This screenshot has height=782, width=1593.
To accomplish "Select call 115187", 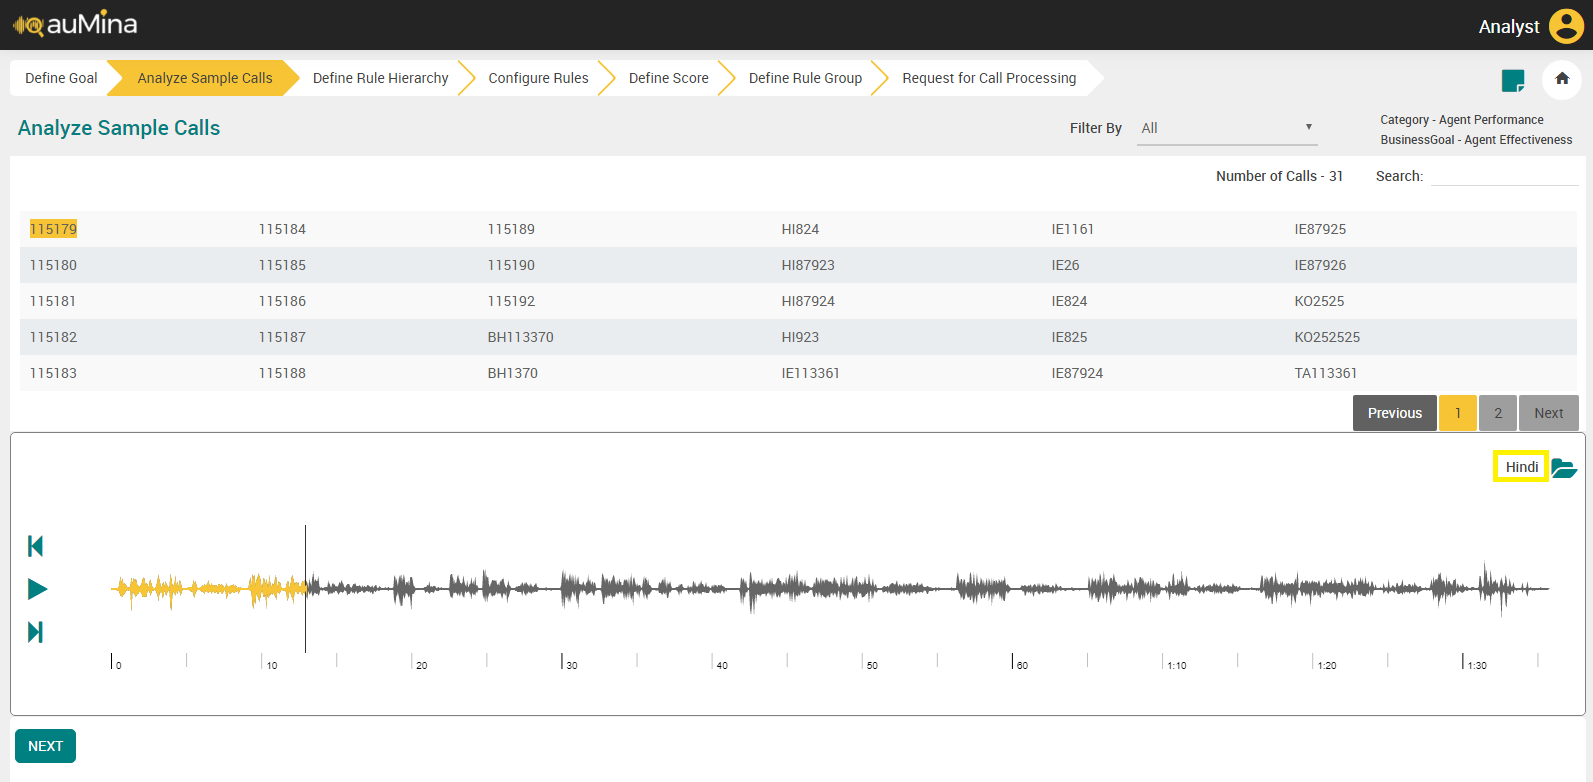I will tap(282, 337).
